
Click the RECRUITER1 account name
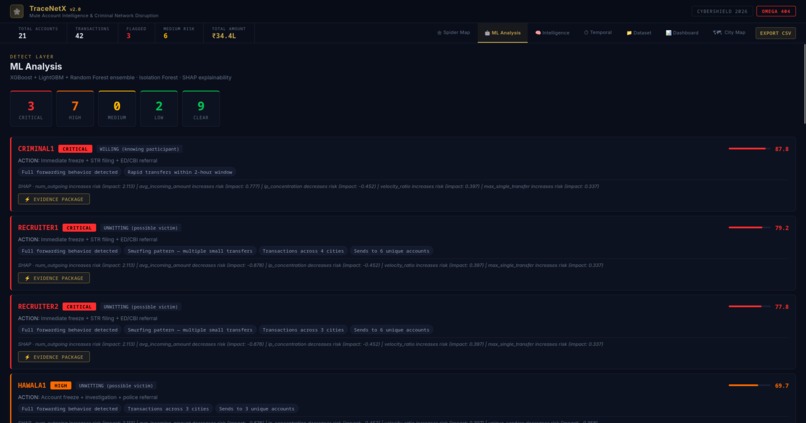tap(38, 228)
